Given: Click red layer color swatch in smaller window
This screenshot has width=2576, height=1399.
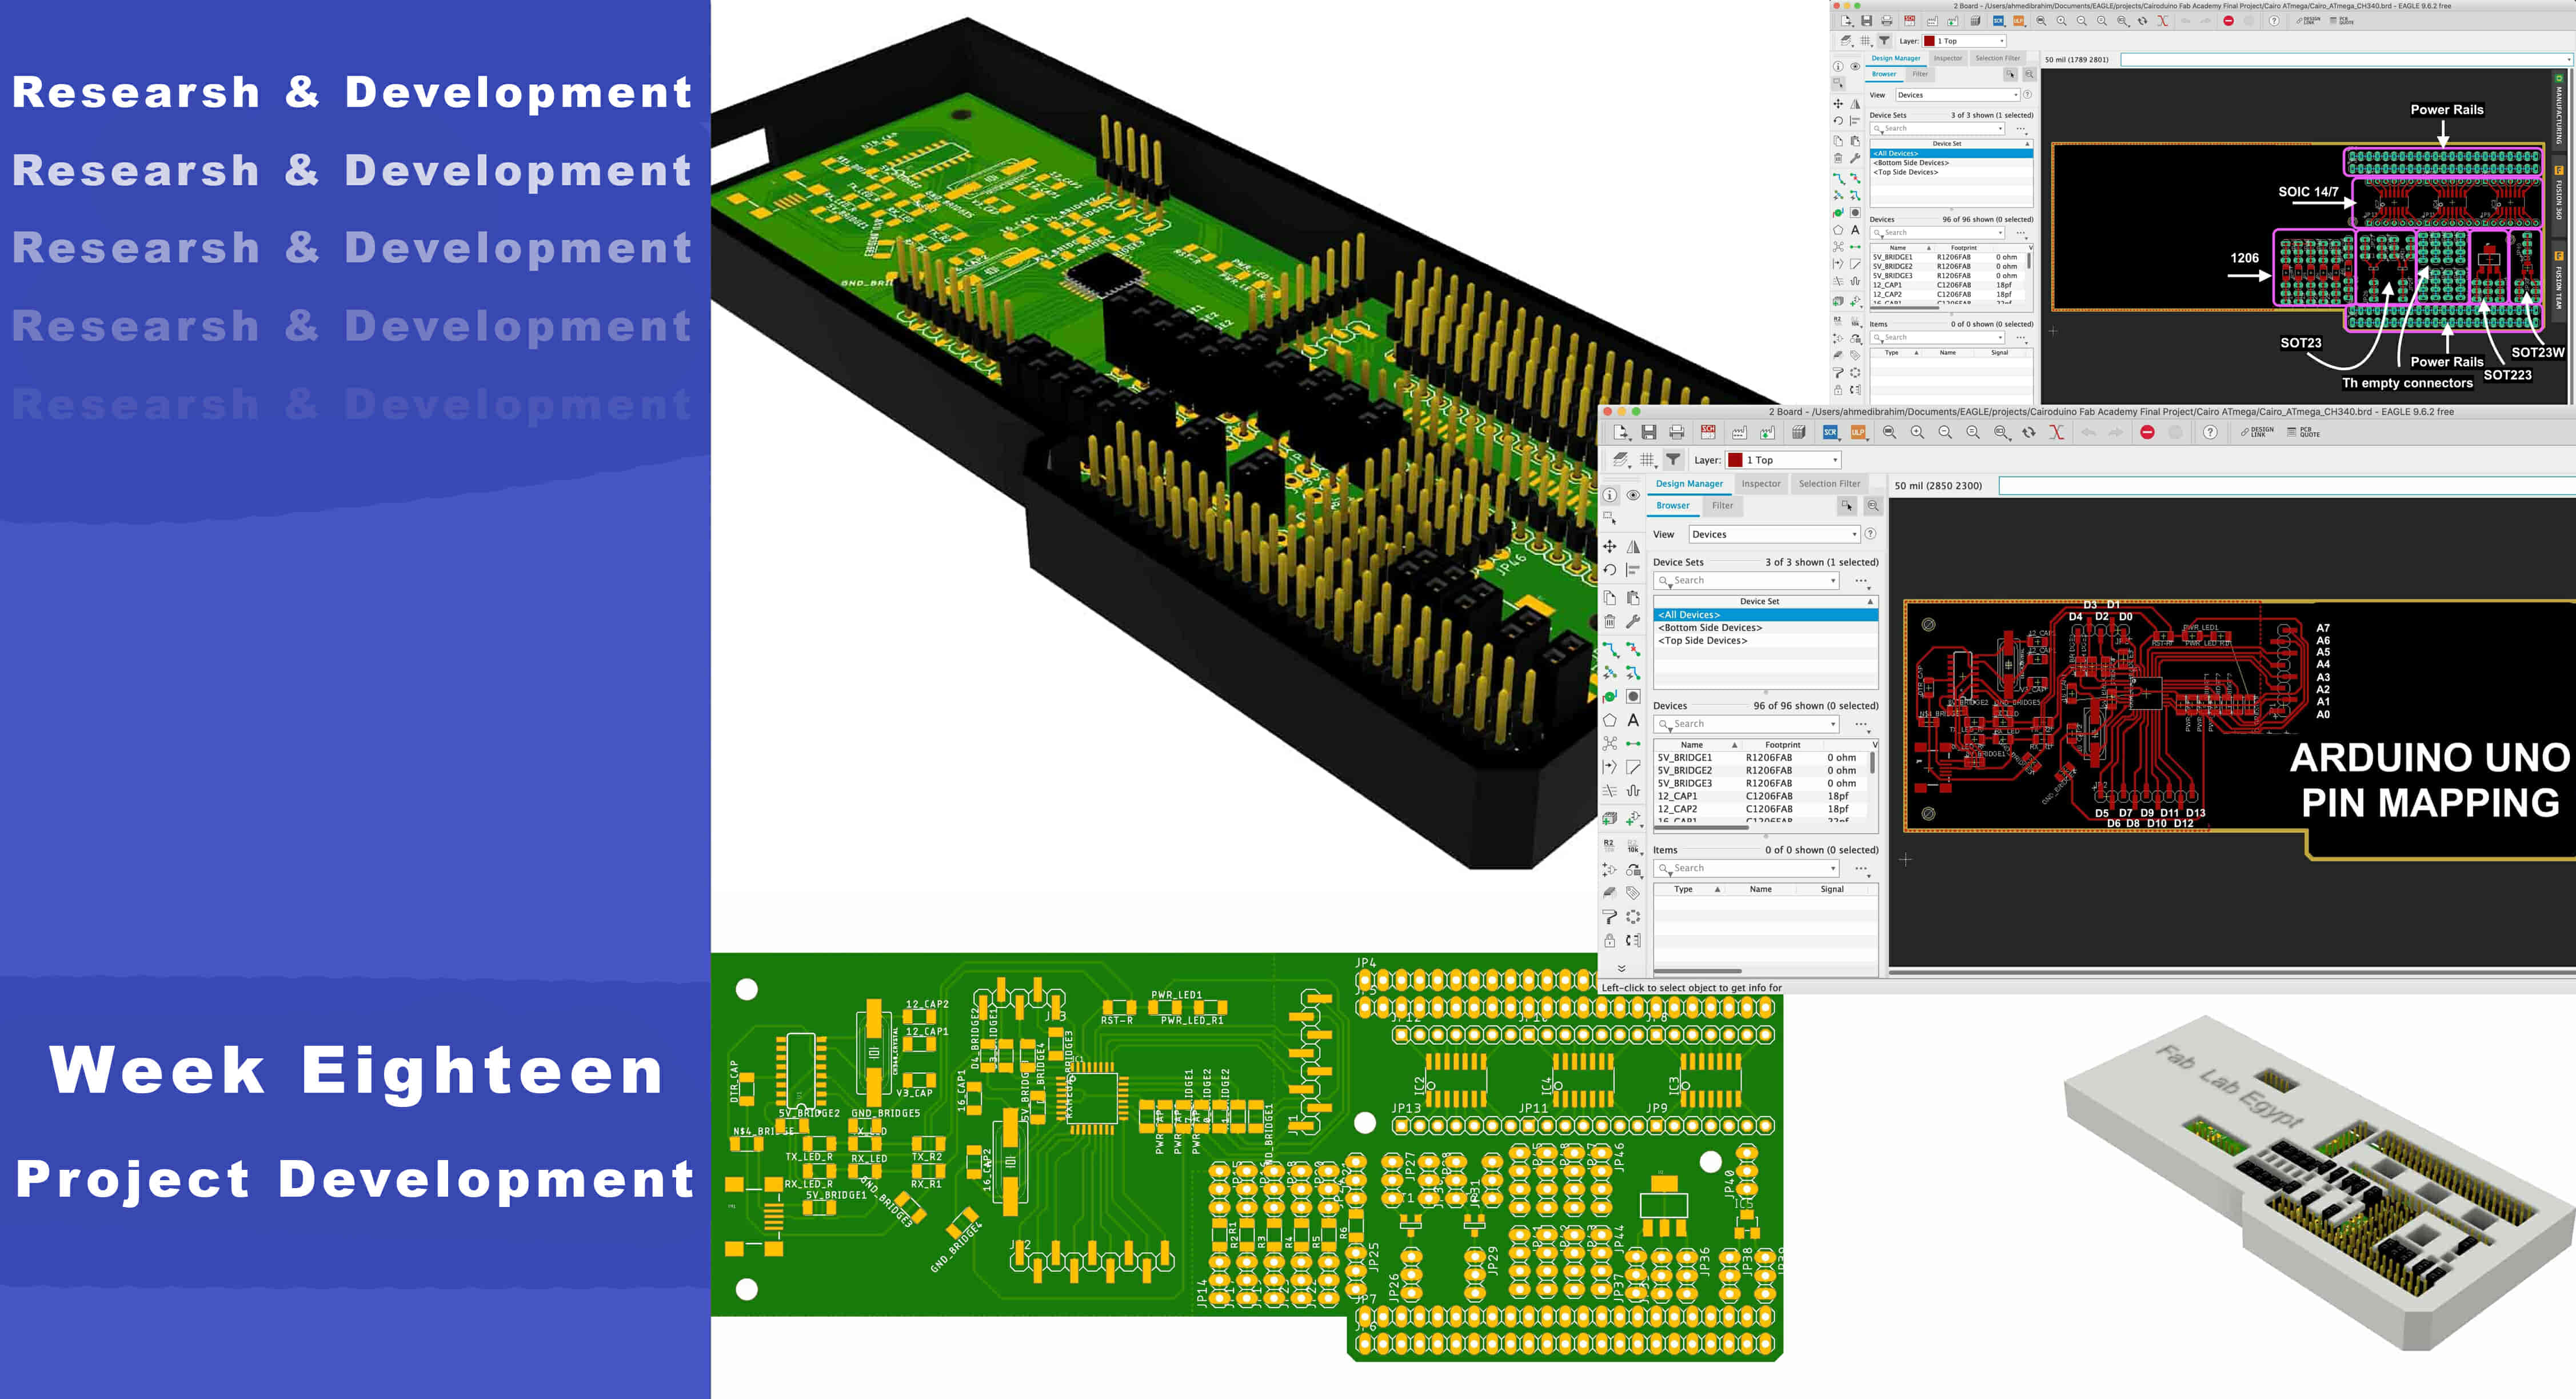Looking at the screenshot, I should pos(1929,41).
